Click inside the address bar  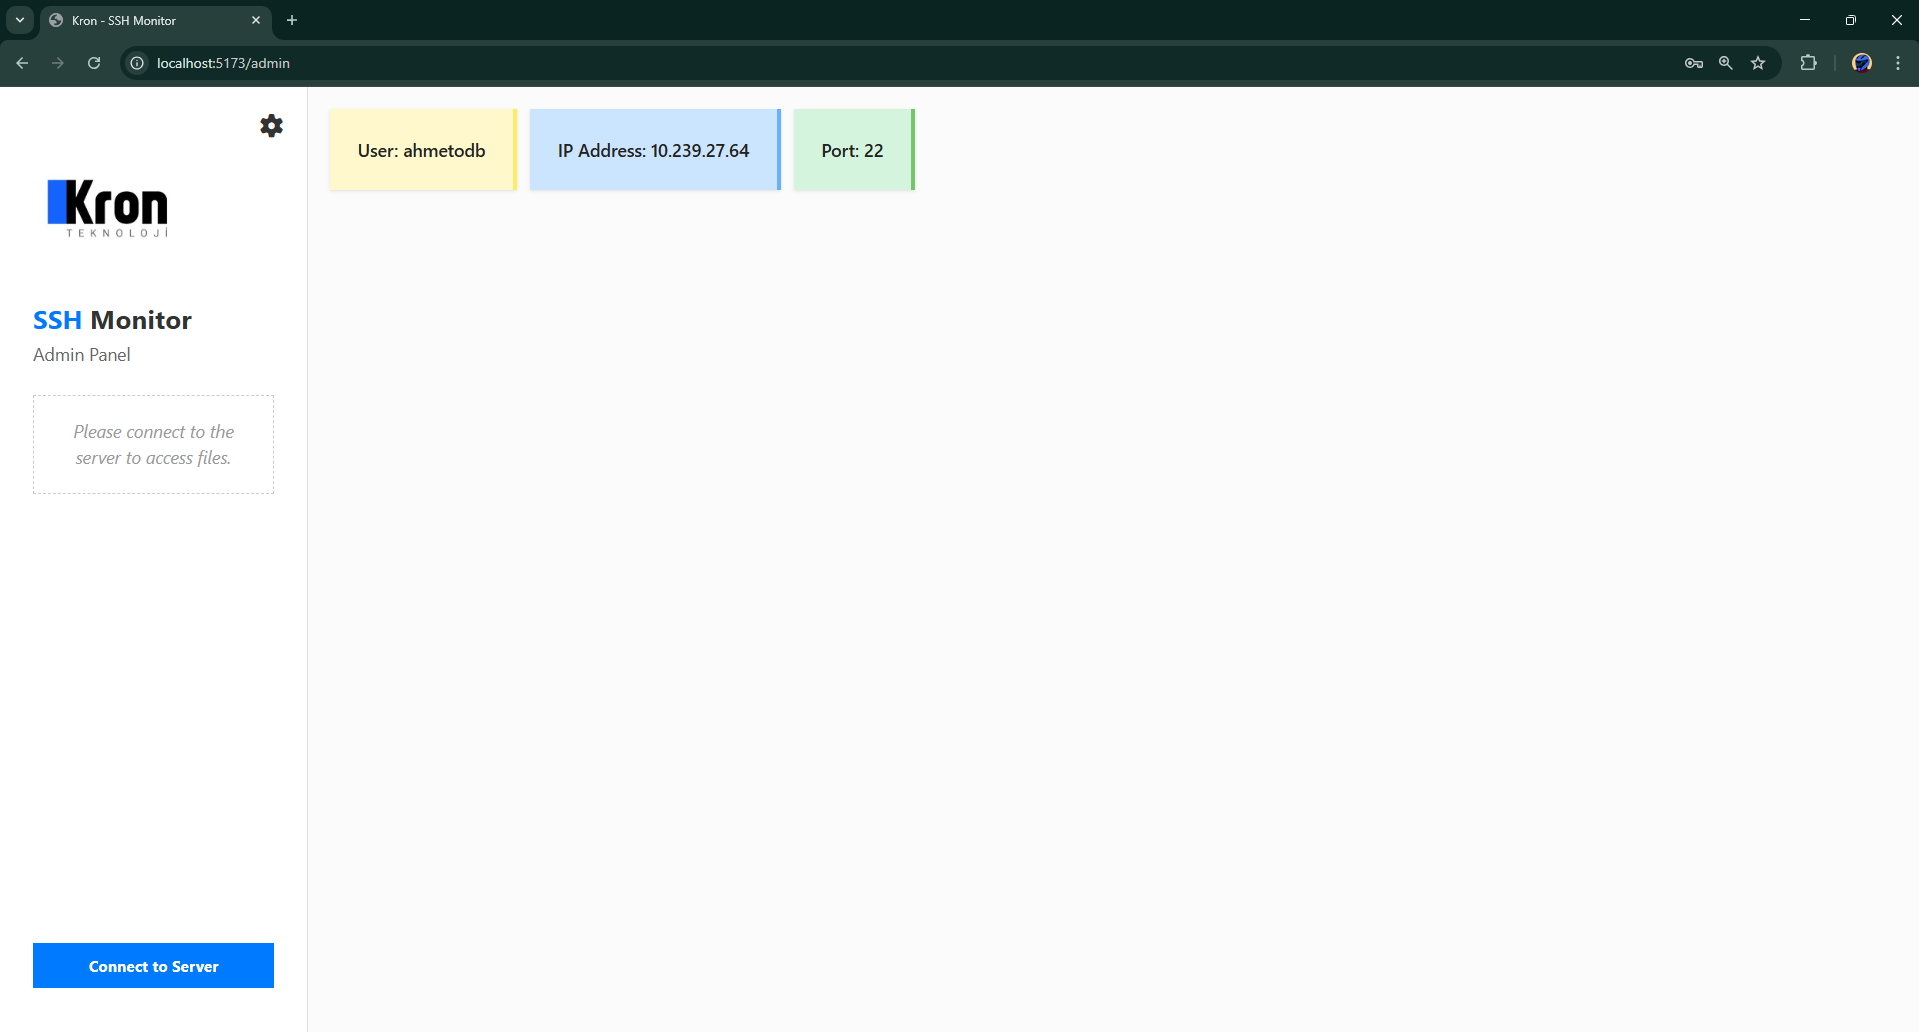[x=400, y=62]
